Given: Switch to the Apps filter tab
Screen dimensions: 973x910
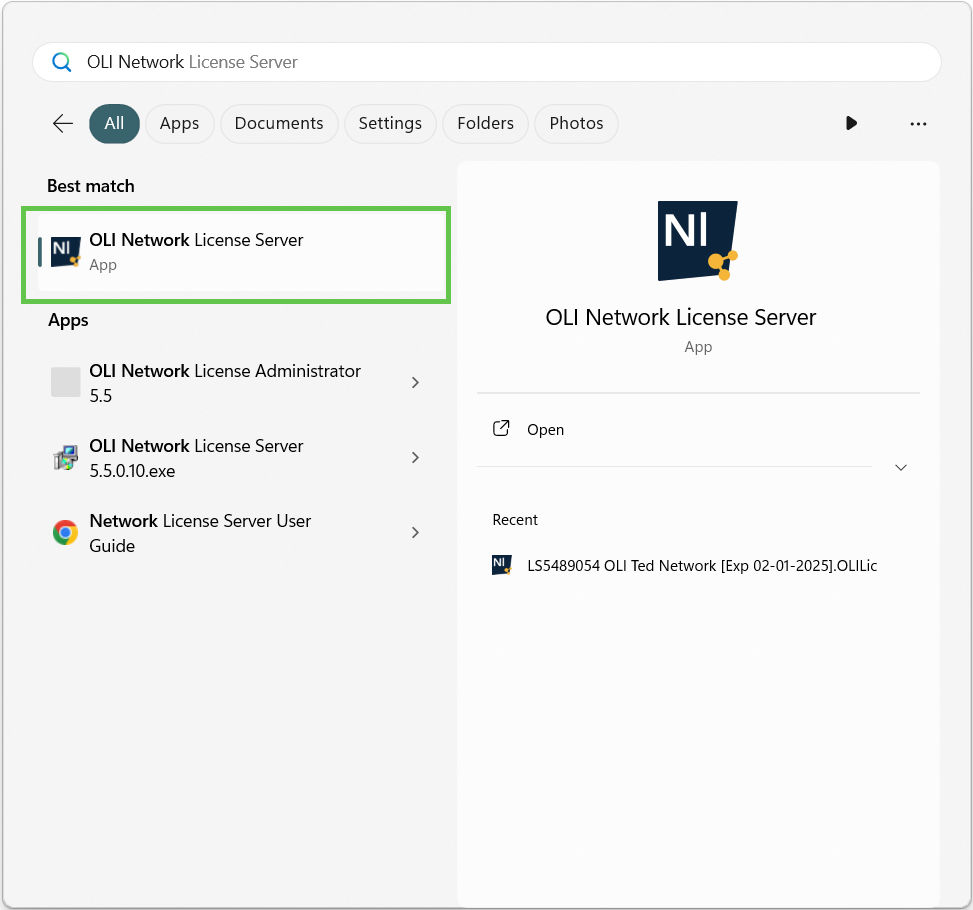Looking at the screenshot, I should (179, 124).
